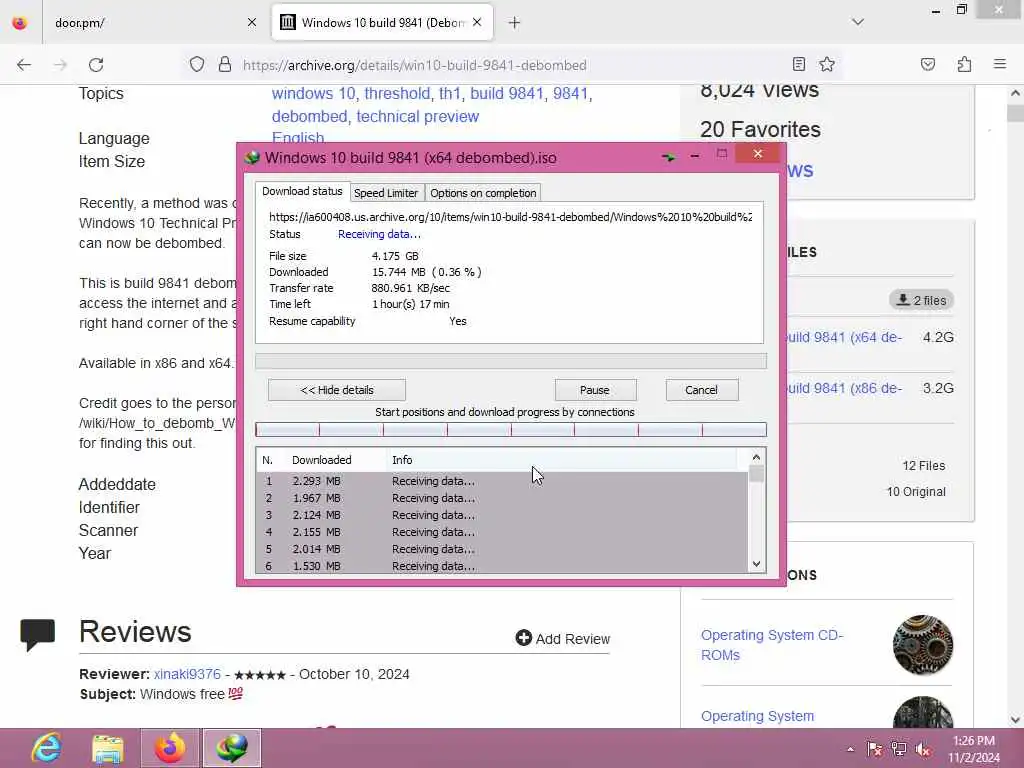Show hidden tray icons arrow

coord(850,749)
